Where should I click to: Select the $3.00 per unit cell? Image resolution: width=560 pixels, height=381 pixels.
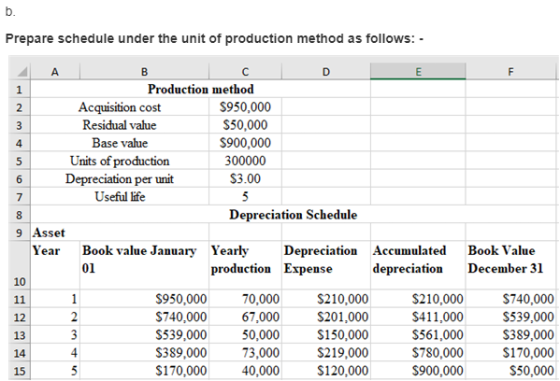(x=245, y=179)
